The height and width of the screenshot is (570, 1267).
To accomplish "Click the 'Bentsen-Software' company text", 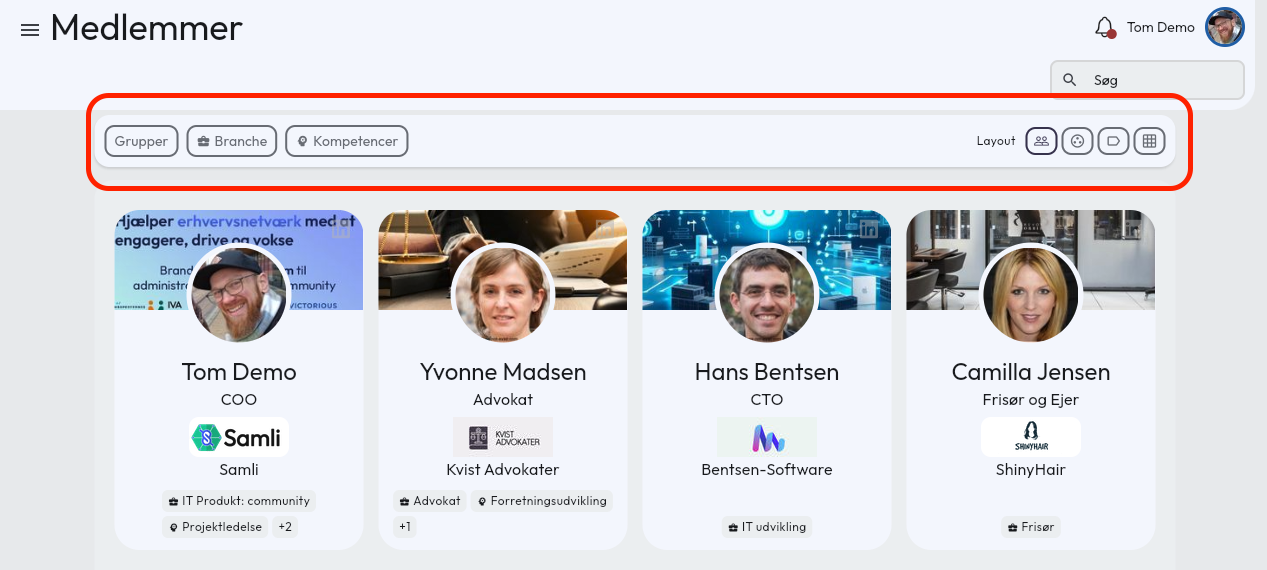I will tap(767, 470).
